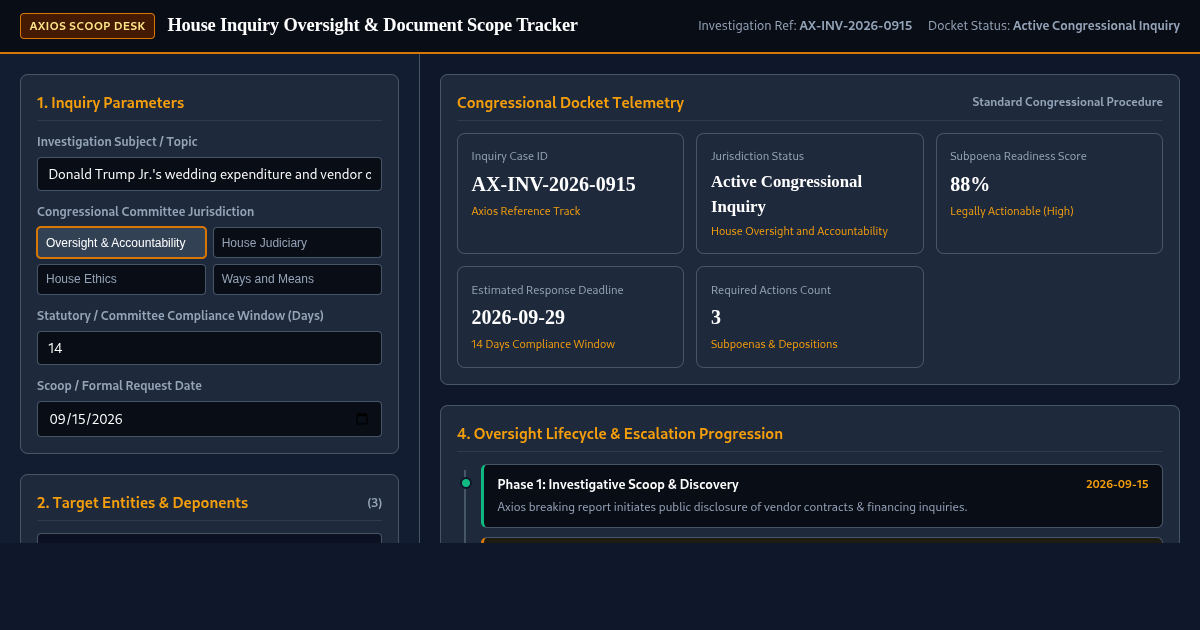Click the page title House Inquiry Oversight Tracker

tap(372, 25)
